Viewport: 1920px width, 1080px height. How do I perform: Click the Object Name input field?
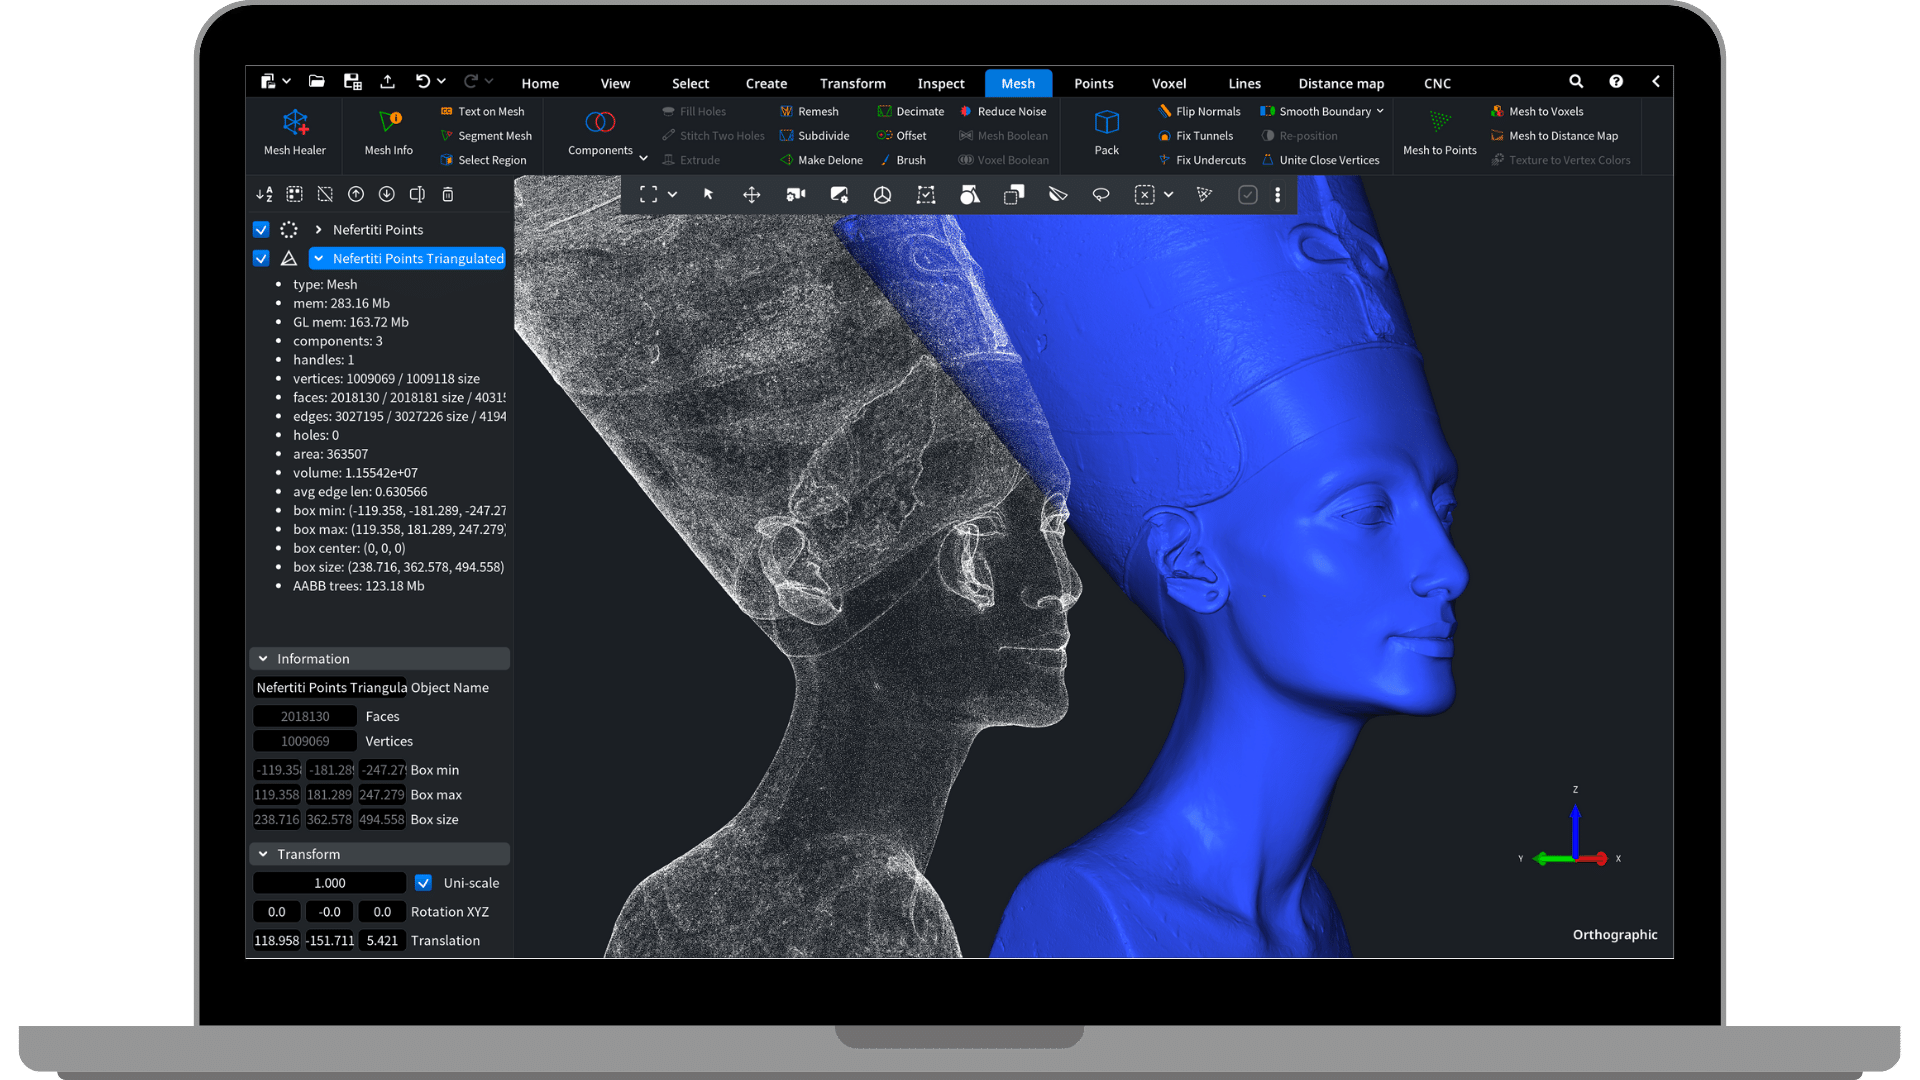(x=330, y=688)
